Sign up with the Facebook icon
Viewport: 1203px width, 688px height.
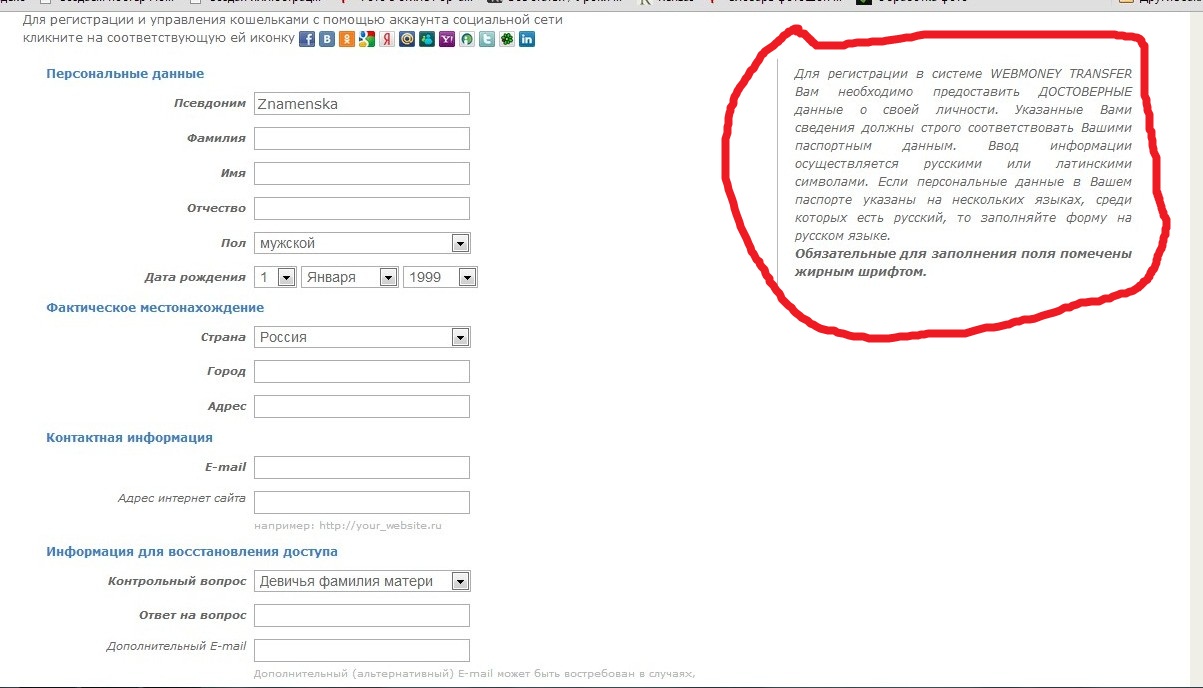pyautogui.click(x=307, y=39)
